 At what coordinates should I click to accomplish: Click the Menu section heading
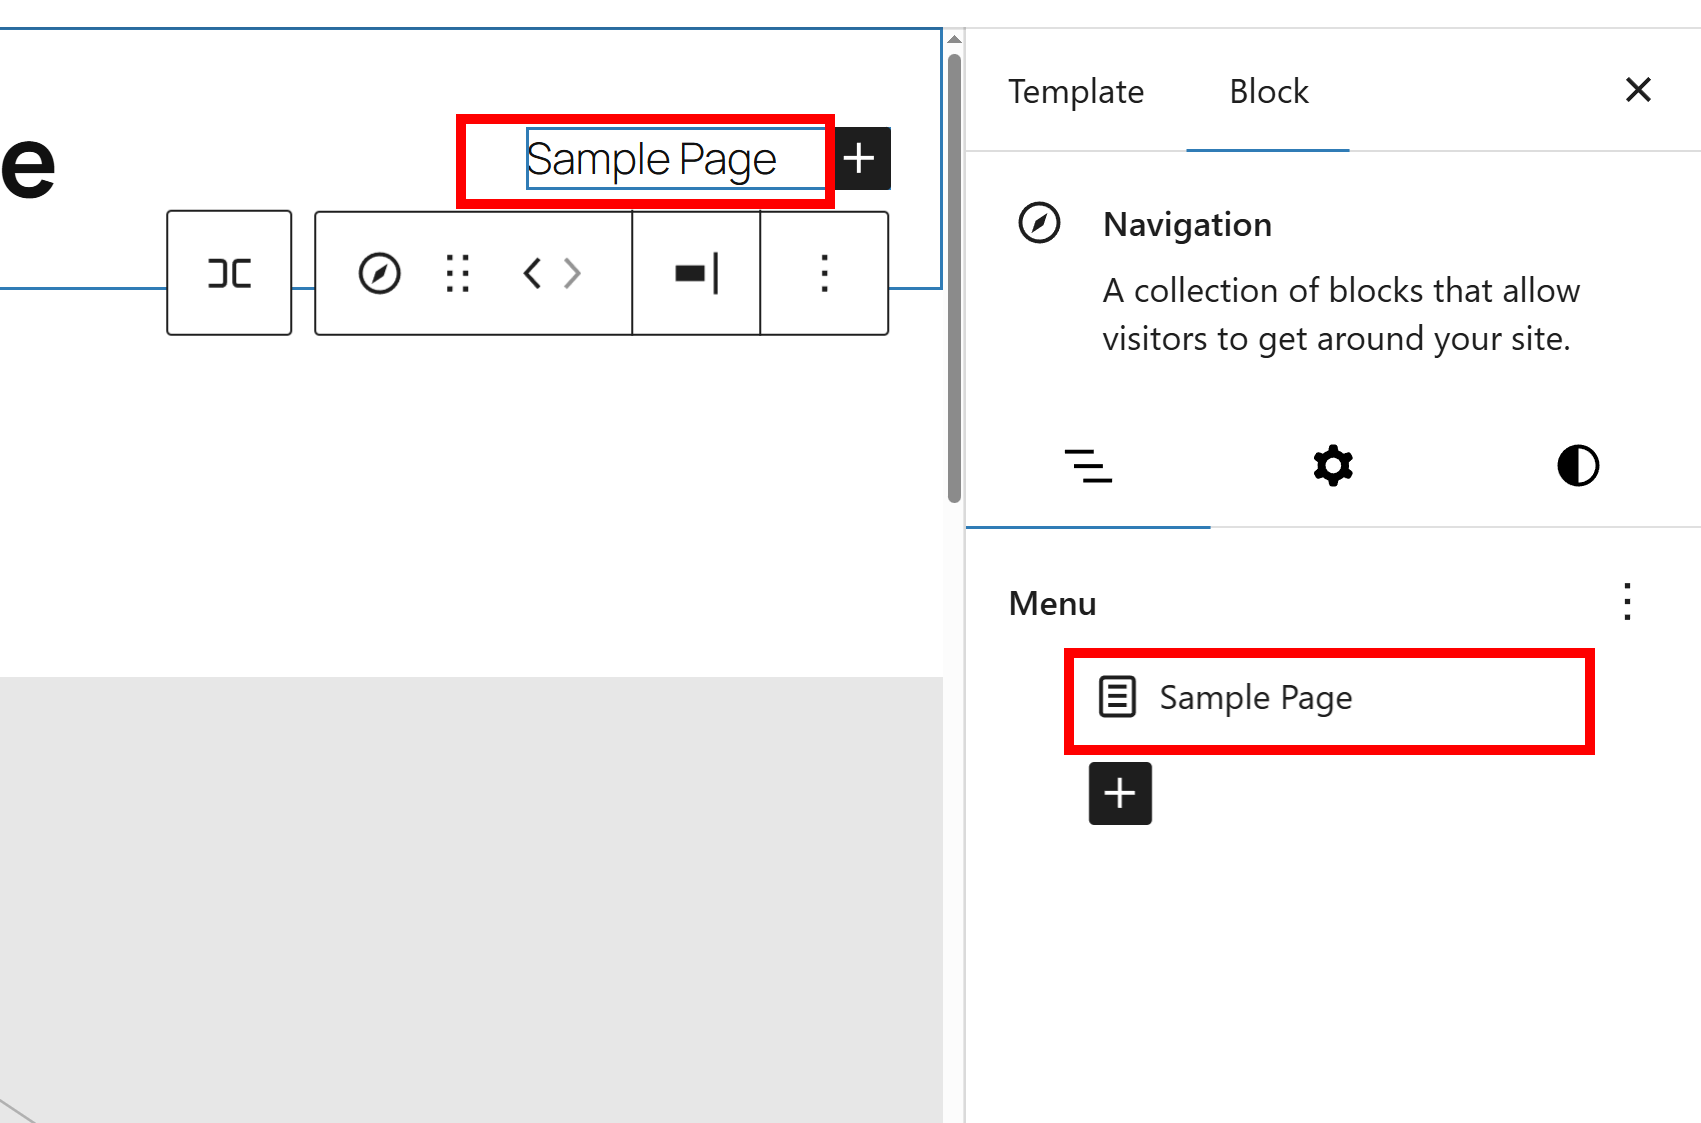(x=1052, y=604)
